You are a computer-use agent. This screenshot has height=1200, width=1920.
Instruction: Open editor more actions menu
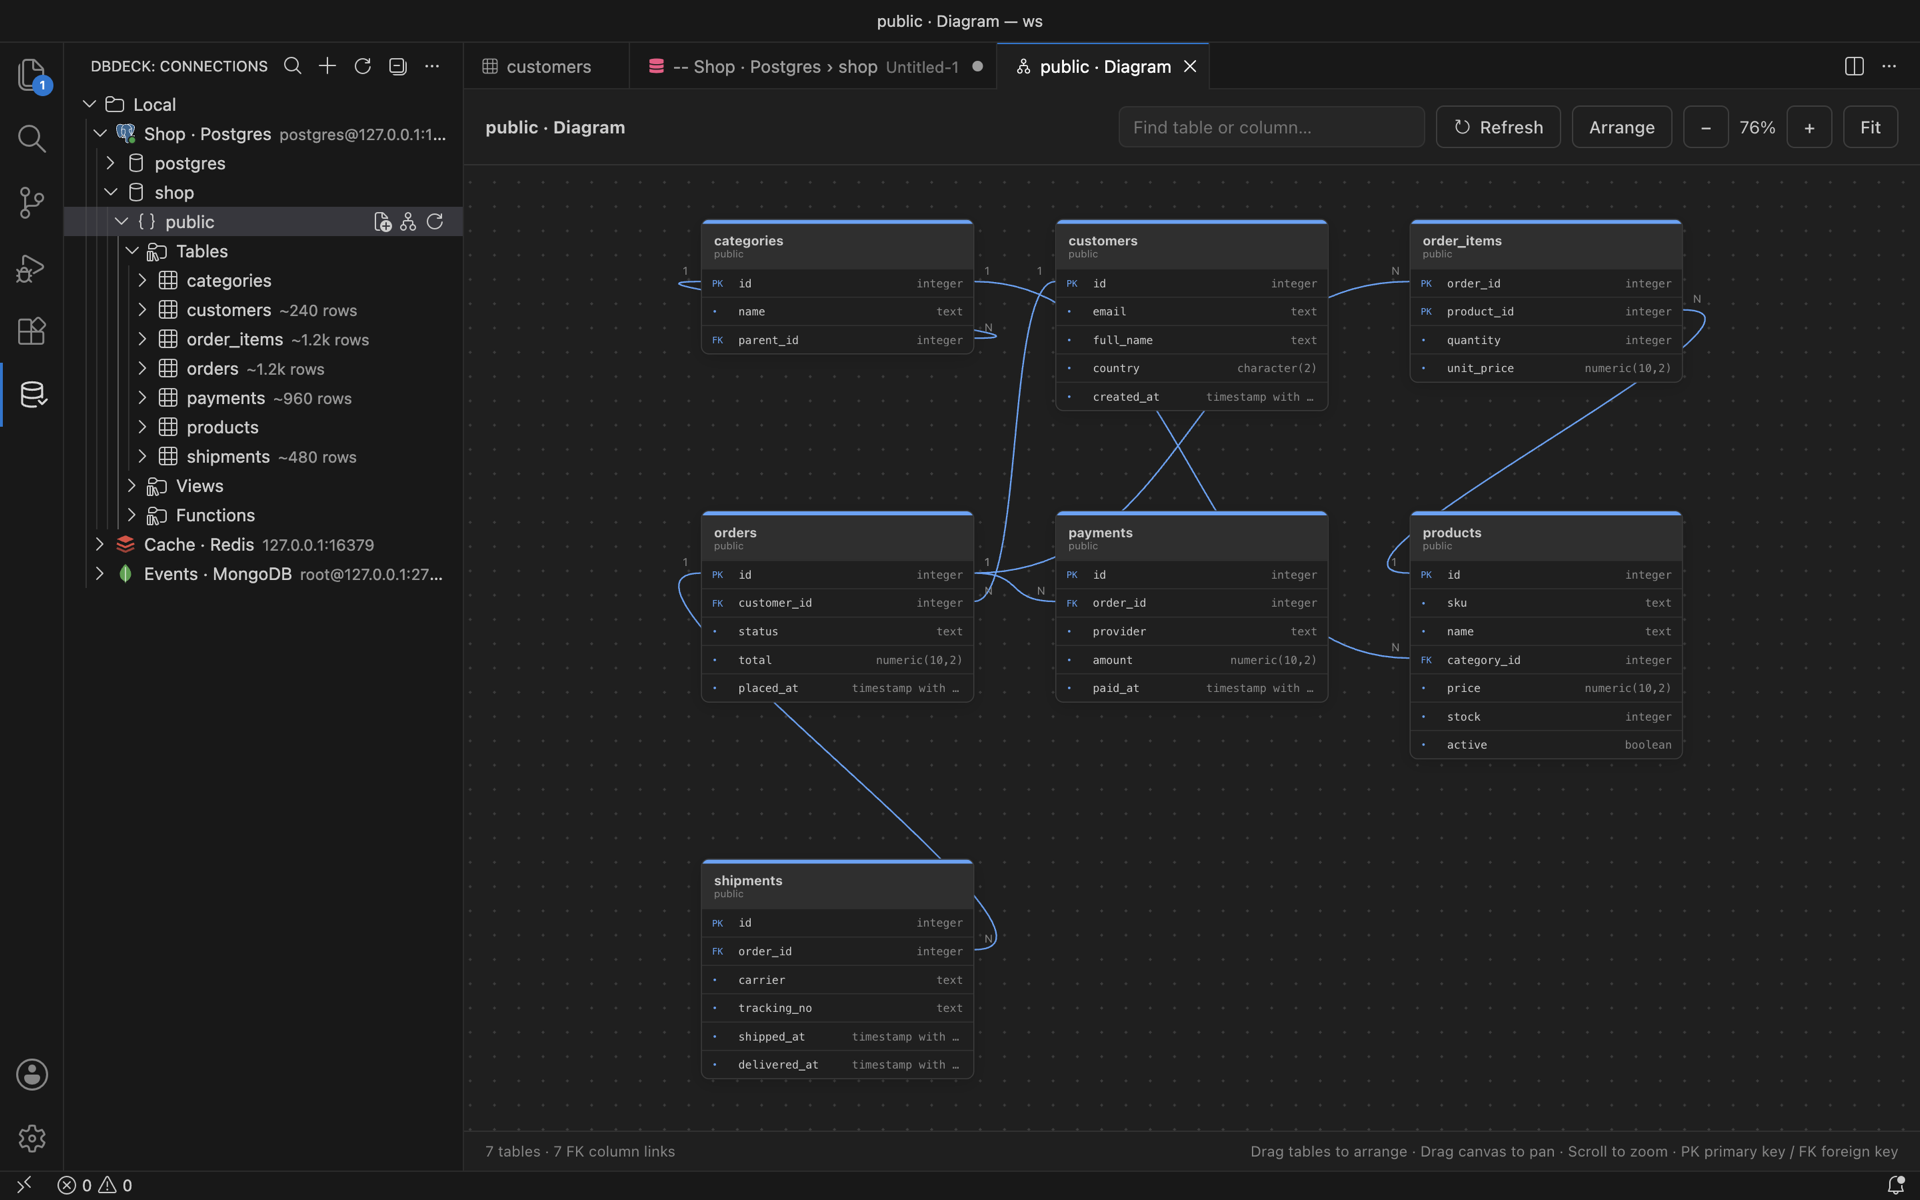pos(1889,66)
